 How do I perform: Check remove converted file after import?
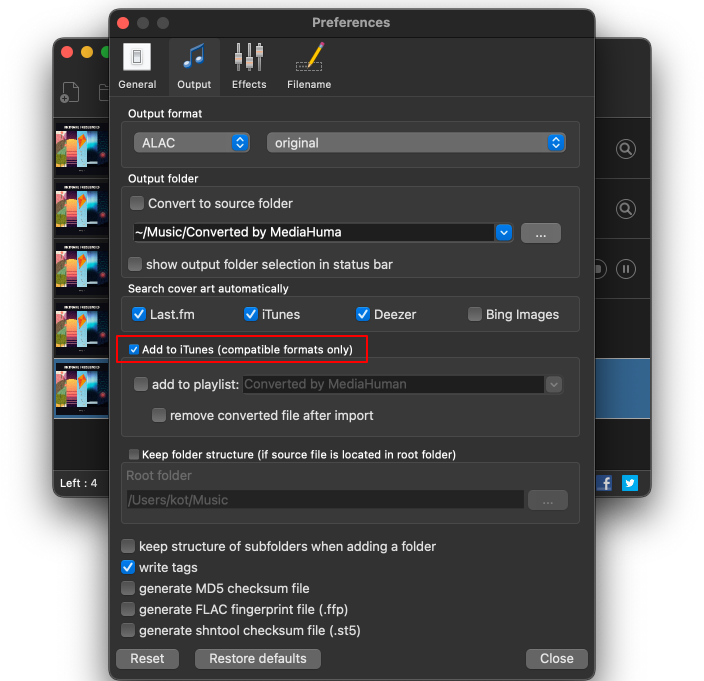[158, 415]
